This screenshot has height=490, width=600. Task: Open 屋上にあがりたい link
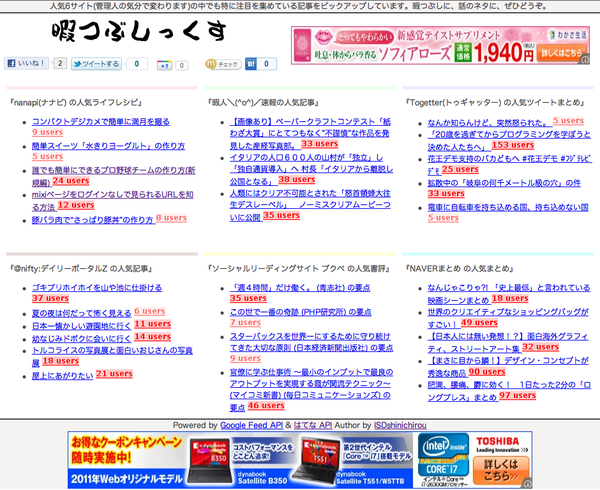(x=62, y=376)
